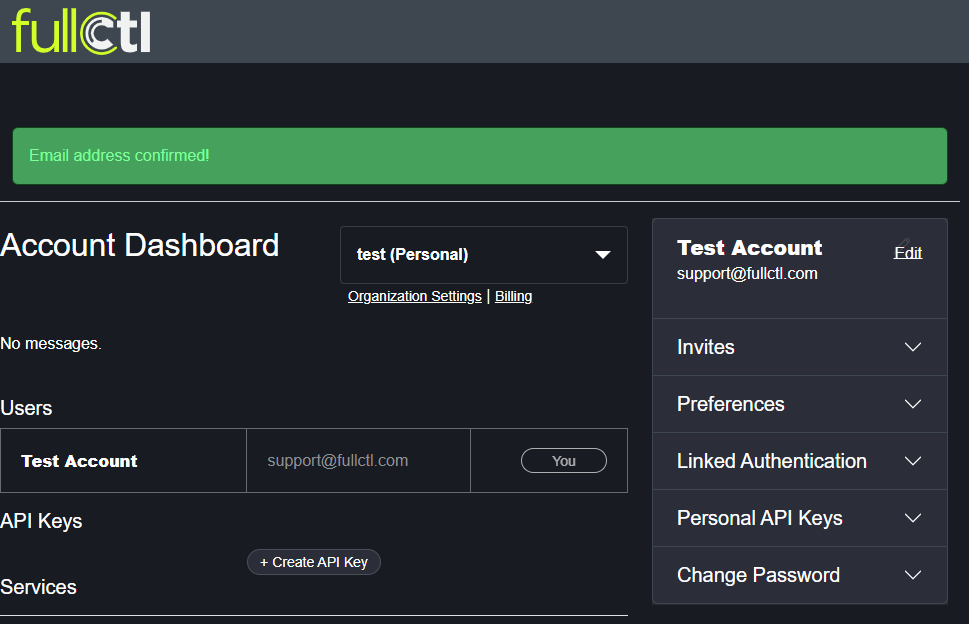
Task: Click the API Keys section heading
Action: (x=41, y=521)
